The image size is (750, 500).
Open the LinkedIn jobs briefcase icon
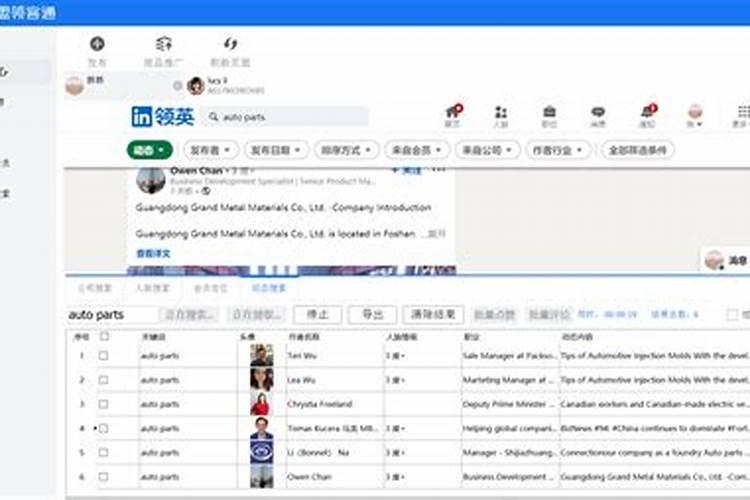click(x=549, y=112)
